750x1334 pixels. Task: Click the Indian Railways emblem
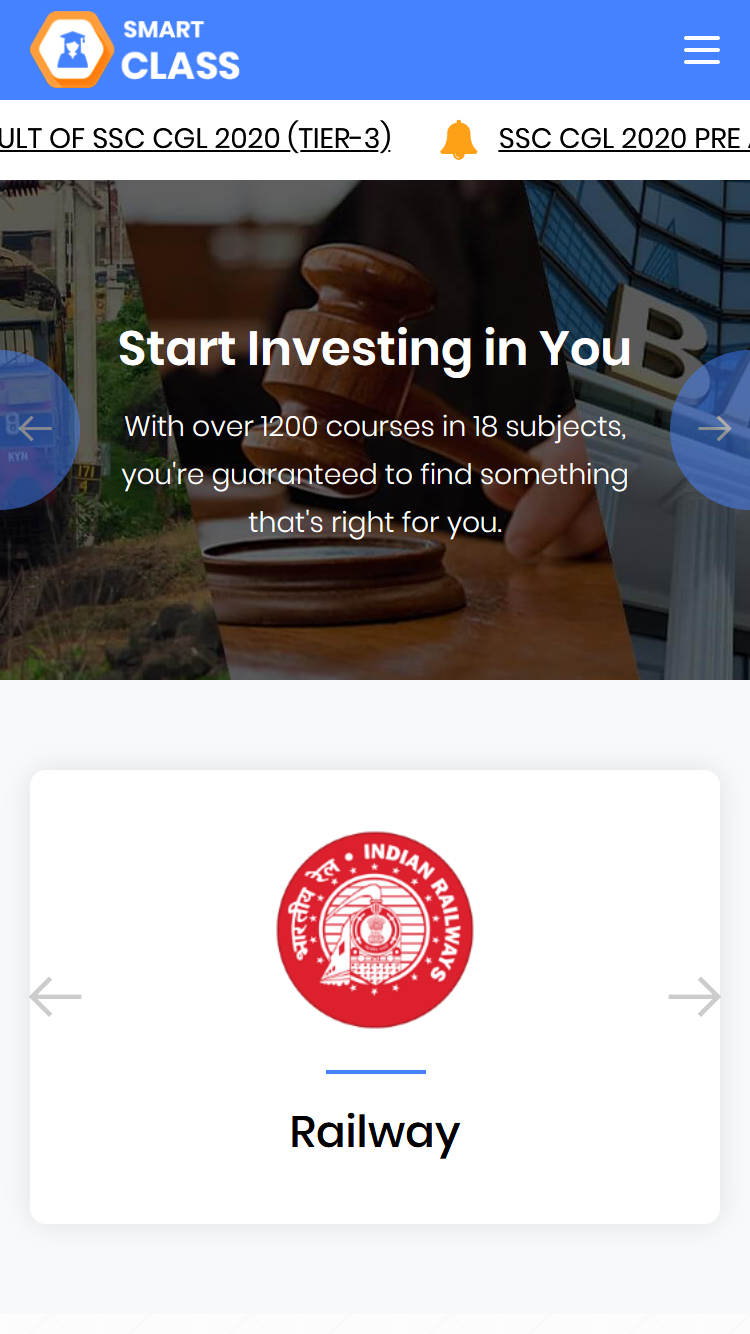tap(375, 930)
